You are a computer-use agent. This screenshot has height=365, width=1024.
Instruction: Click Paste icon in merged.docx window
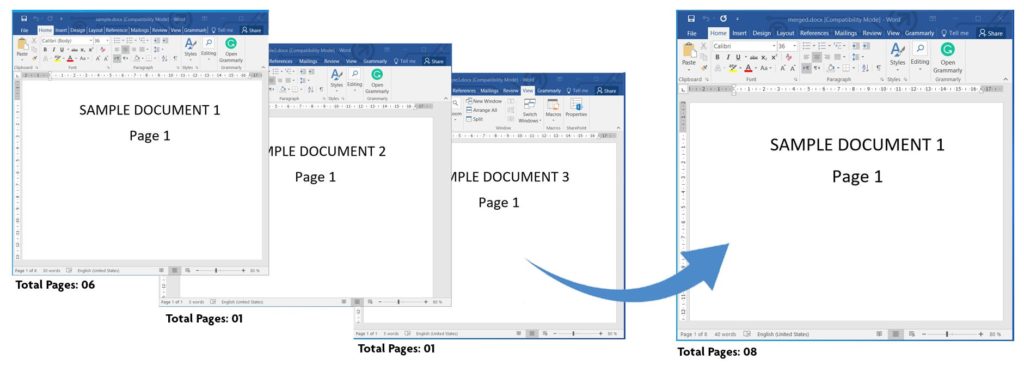[690, 50]
